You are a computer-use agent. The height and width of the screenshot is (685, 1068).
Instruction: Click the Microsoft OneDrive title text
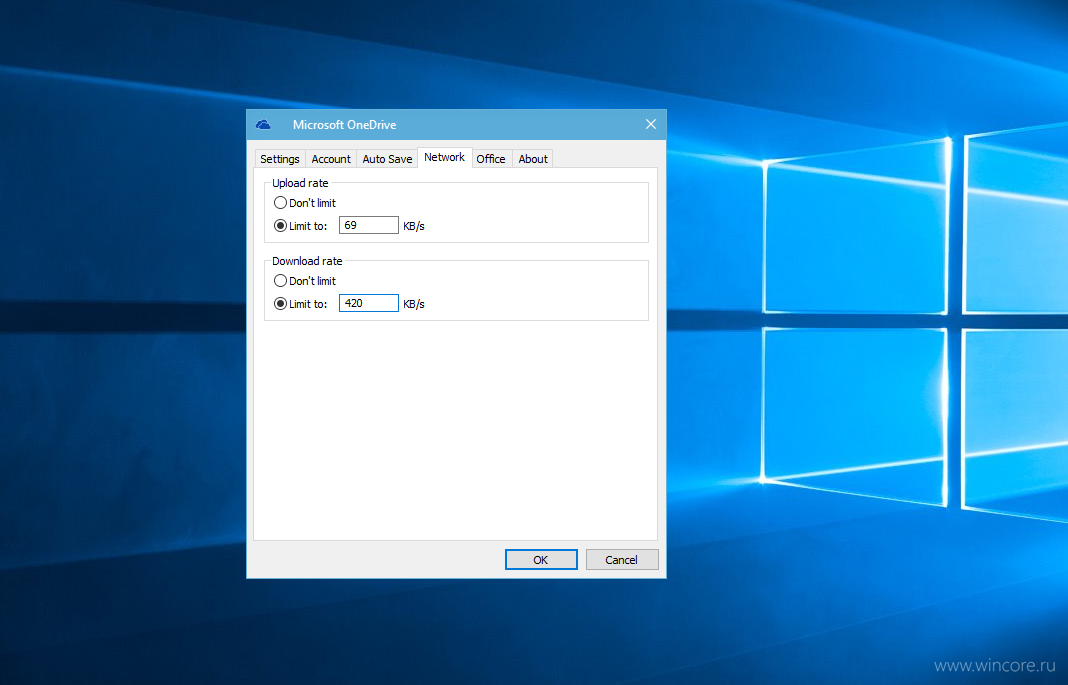click(345, 125)
